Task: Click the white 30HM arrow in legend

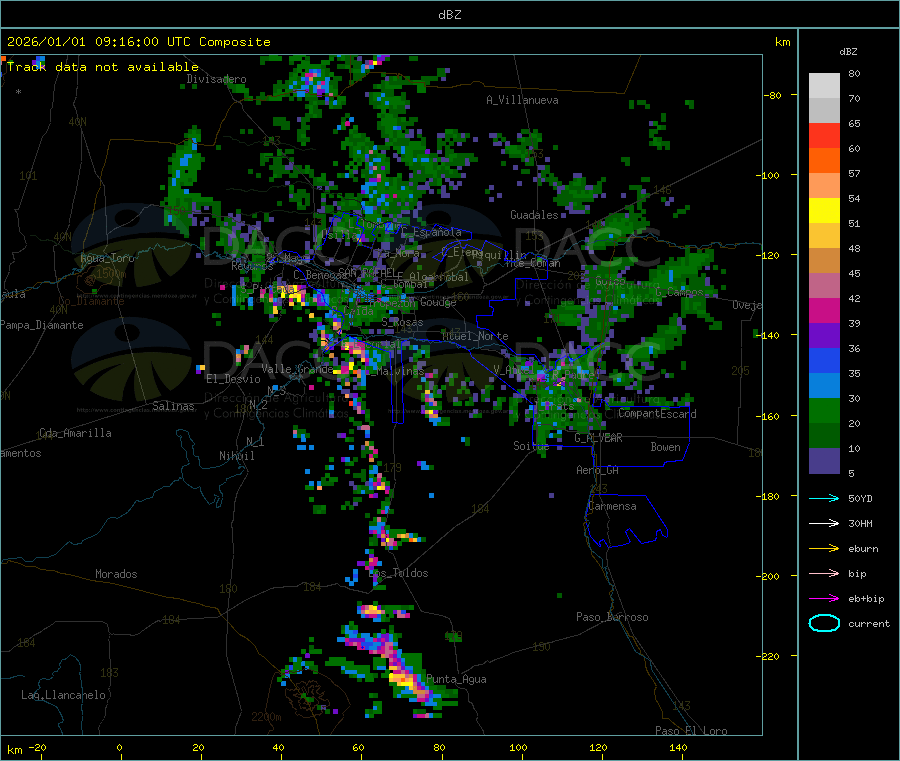Action: pyautogui.click(x=824, y=523)
